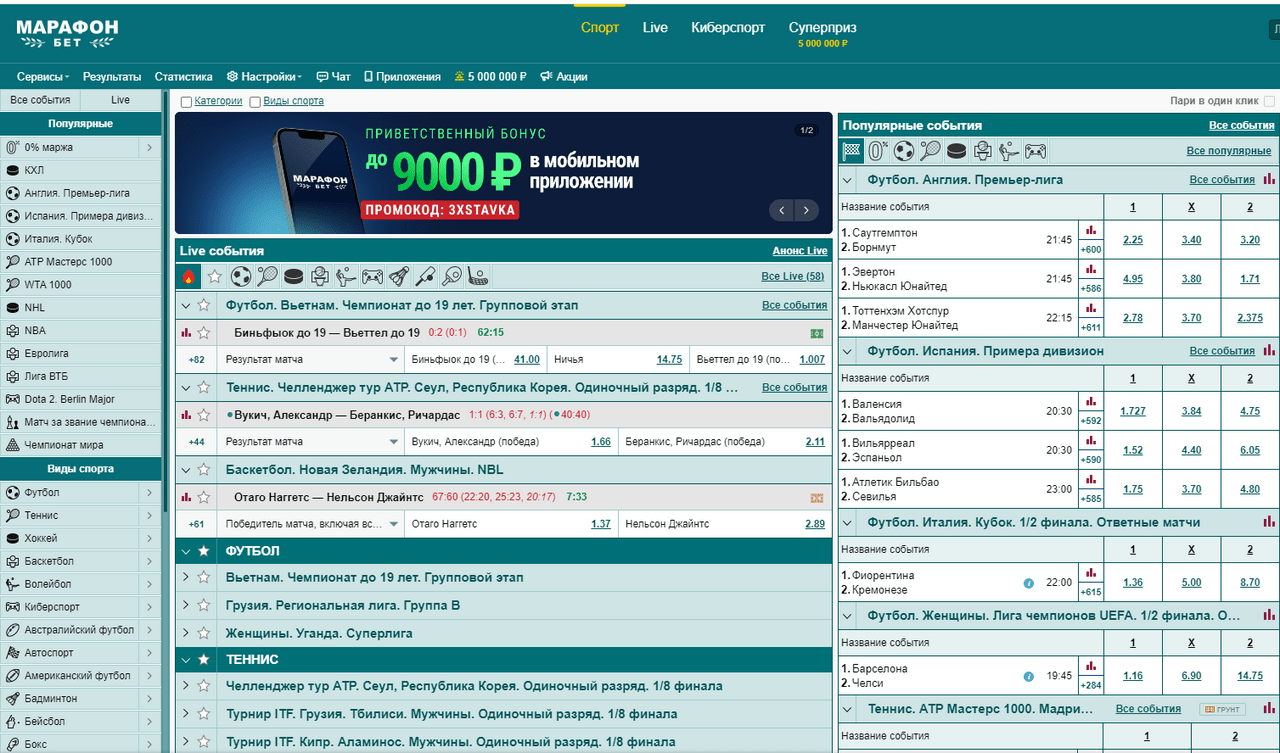Select the esports gamepad icon in Популярные события
This screenshot has height=753, width=1280.
click(x=1035, y=151)
